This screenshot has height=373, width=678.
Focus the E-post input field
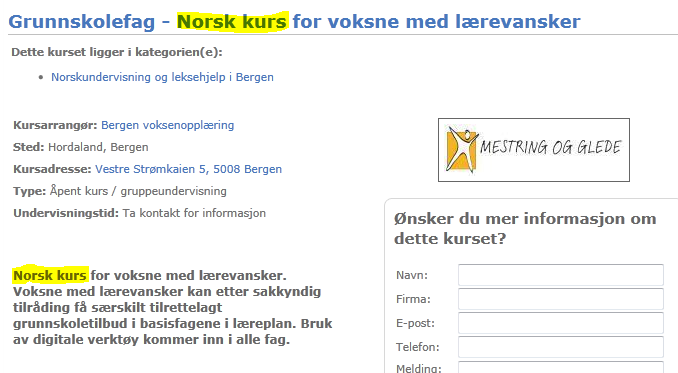561,323
